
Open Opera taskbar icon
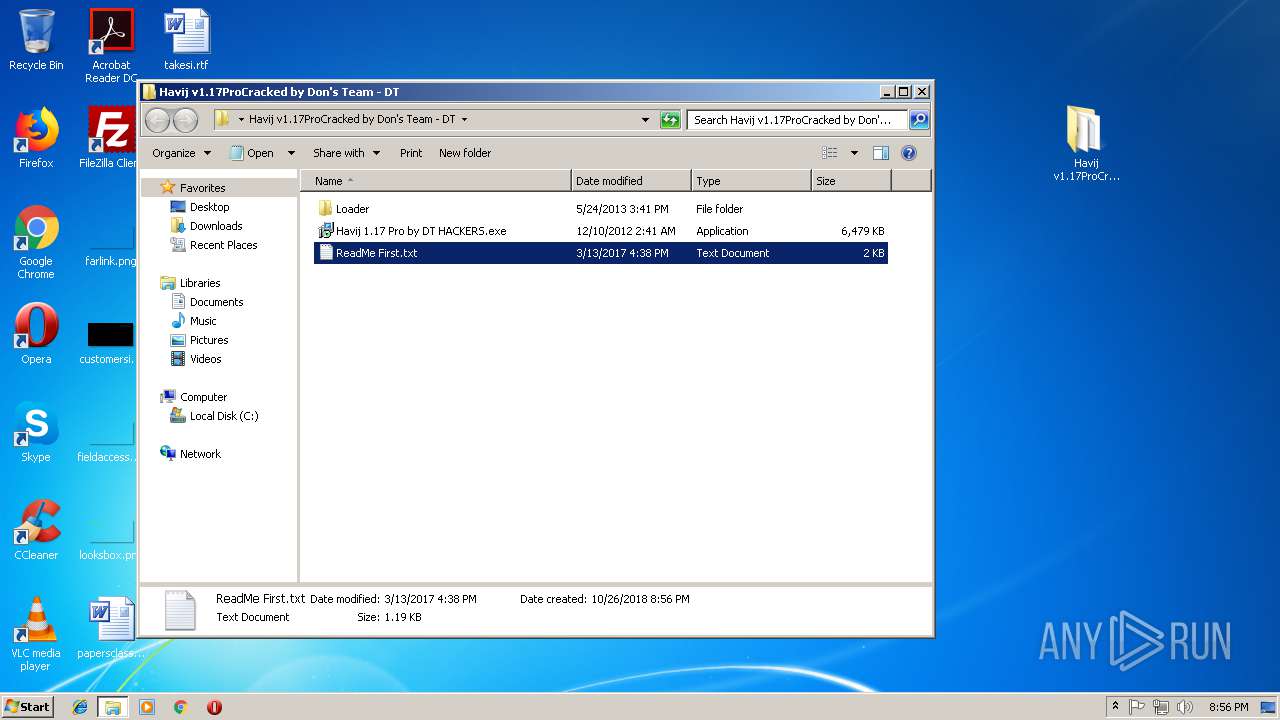pos(214,707)
